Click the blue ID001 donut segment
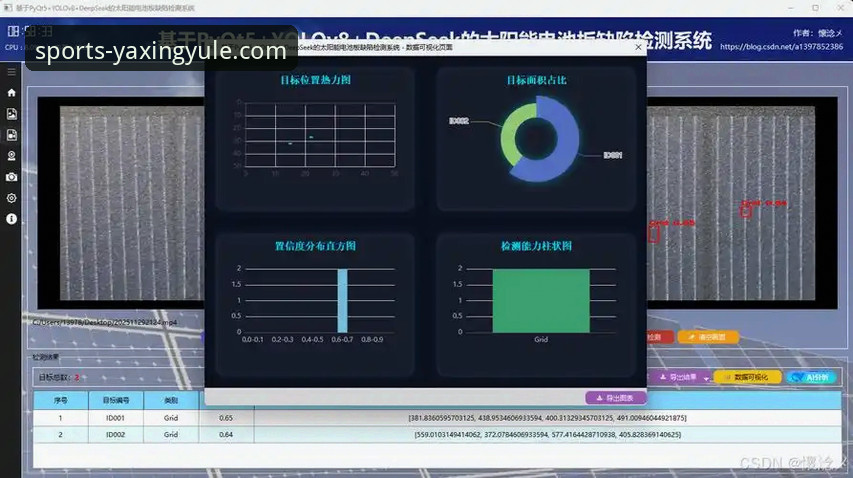853x478 pixels. click(567, 141)
